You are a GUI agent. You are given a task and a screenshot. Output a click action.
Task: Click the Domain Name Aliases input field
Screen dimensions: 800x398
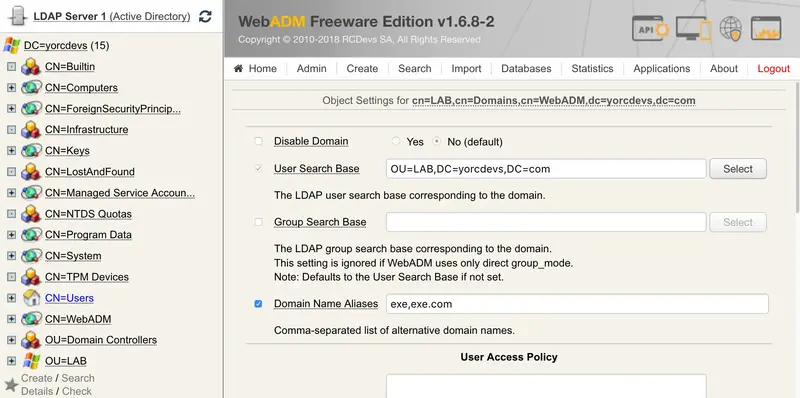pos(577,304)
